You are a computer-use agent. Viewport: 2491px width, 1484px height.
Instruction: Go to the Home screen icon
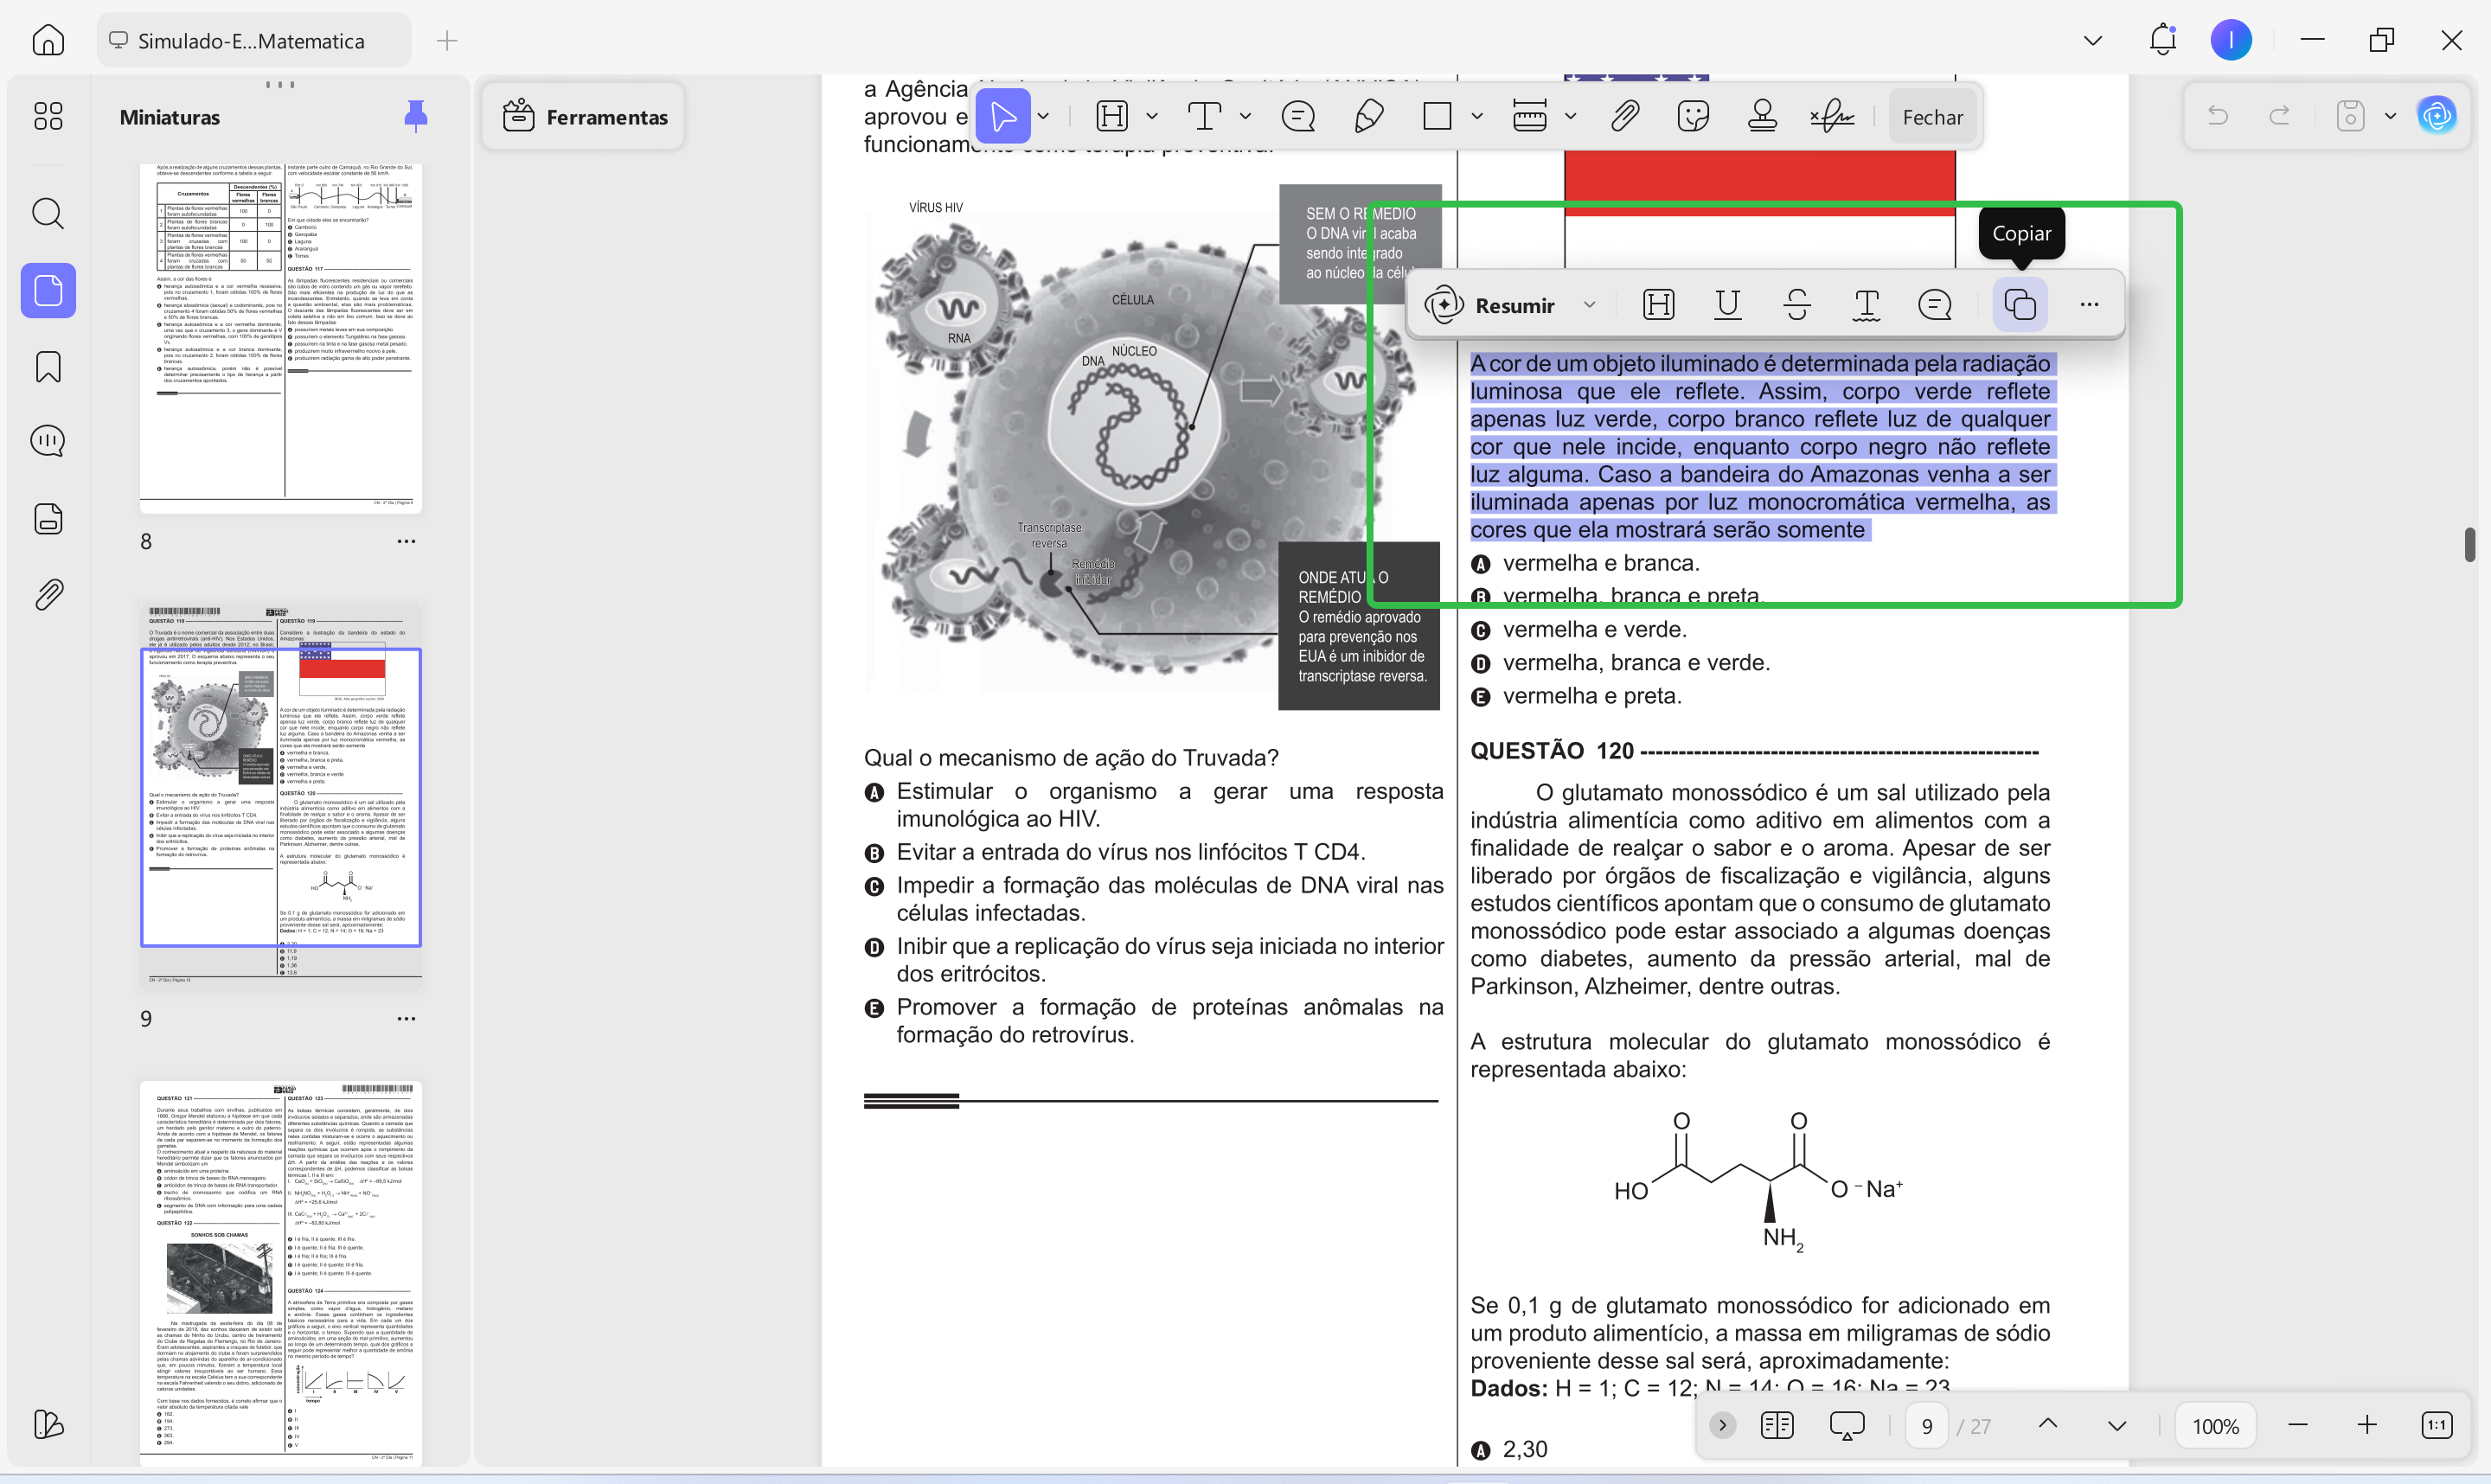pyautogui.click(x=48, y=40)
